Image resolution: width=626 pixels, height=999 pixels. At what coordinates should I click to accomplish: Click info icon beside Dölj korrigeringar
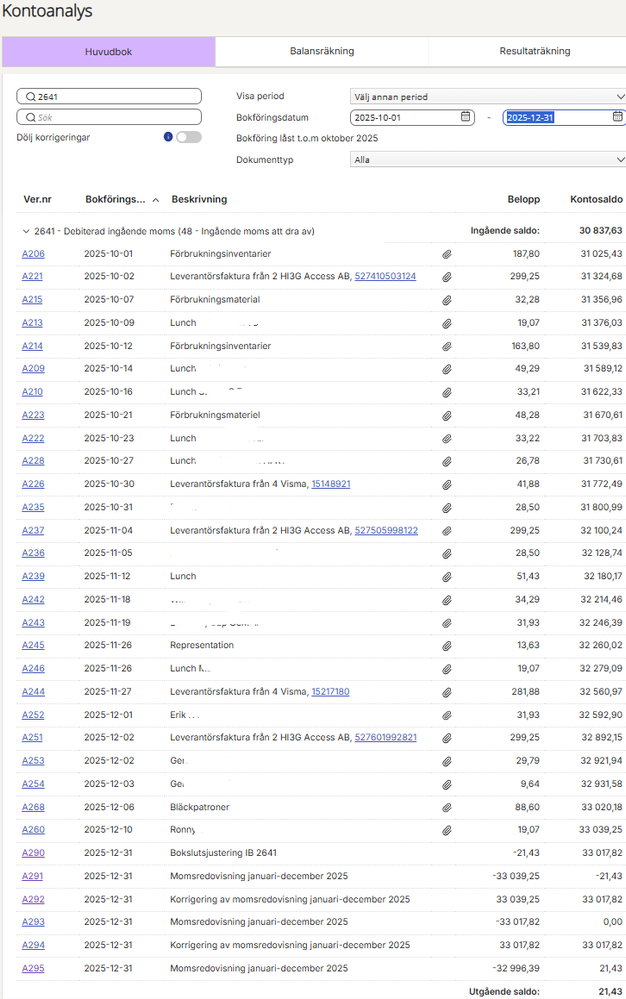click(x=168, y=137)
